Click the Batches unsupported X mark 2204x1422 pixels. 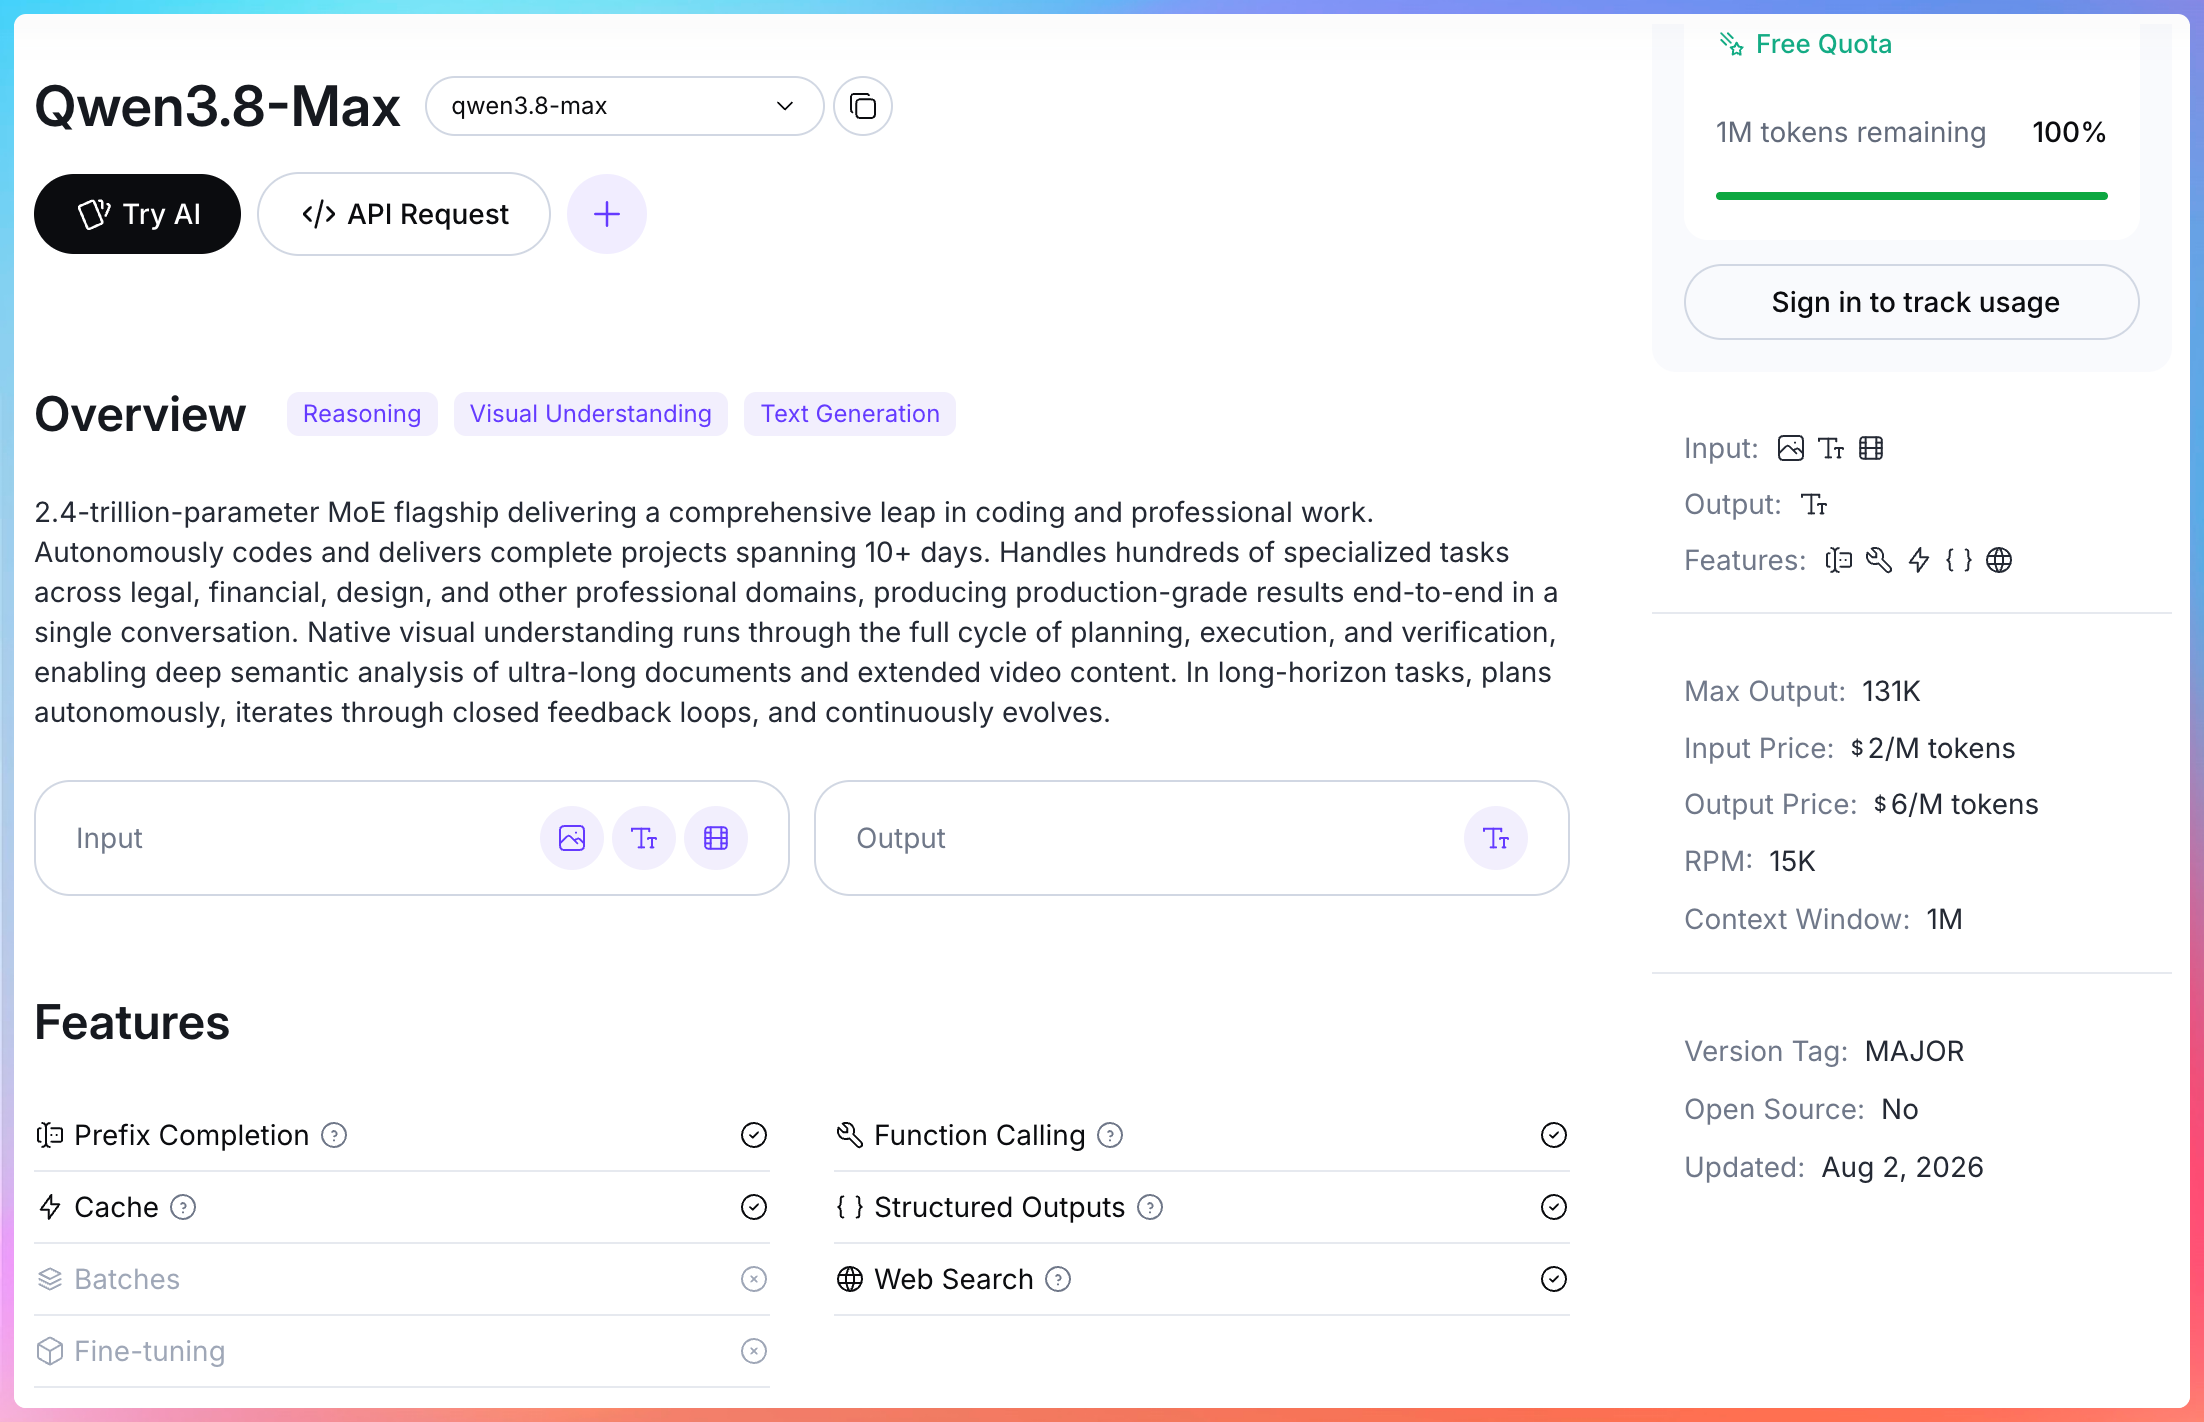(x=754, y=1279)
